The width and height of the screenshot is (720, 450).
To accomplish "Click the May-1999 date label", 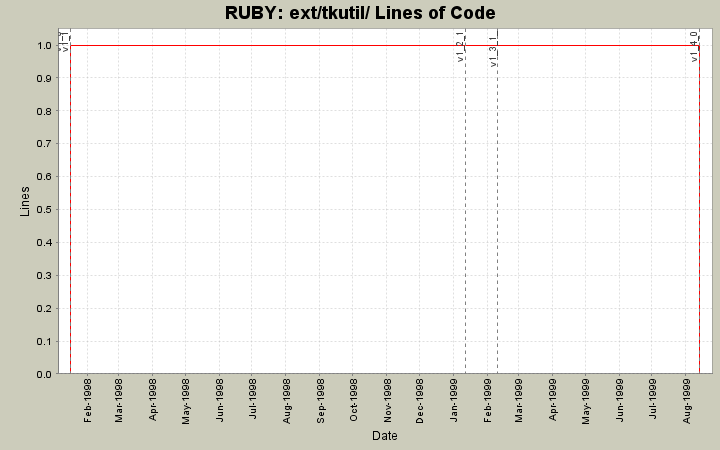I will 585,401.
